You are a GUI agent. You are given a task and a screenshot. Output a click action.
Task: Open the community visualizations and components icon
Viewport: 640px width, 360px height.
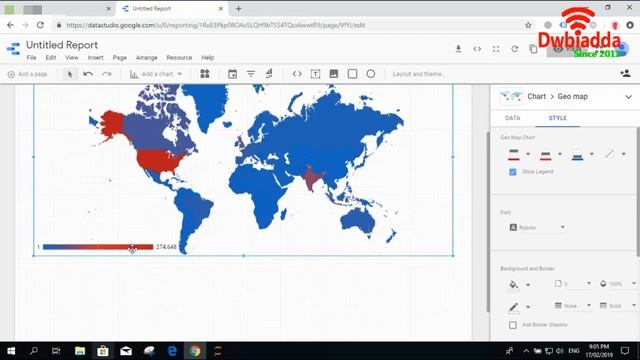[204, 74]
